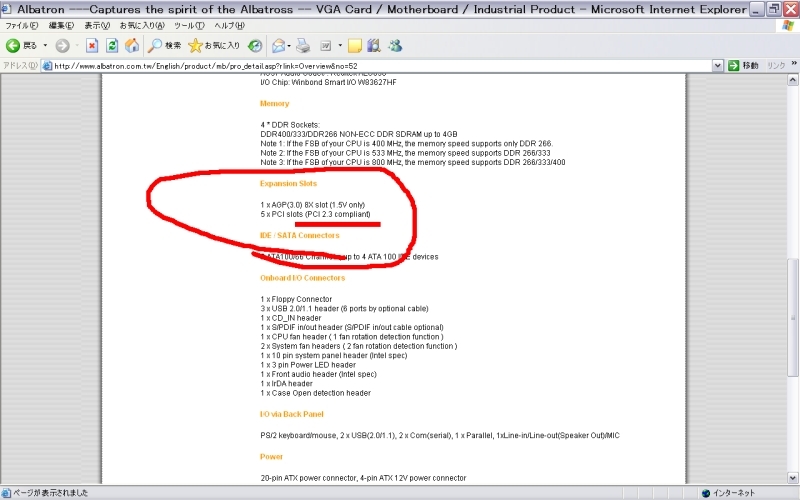Screen dimensions: 800x500
Task: Click the '1 x Floppy Connector' line
Action: (x=296, y=299)
